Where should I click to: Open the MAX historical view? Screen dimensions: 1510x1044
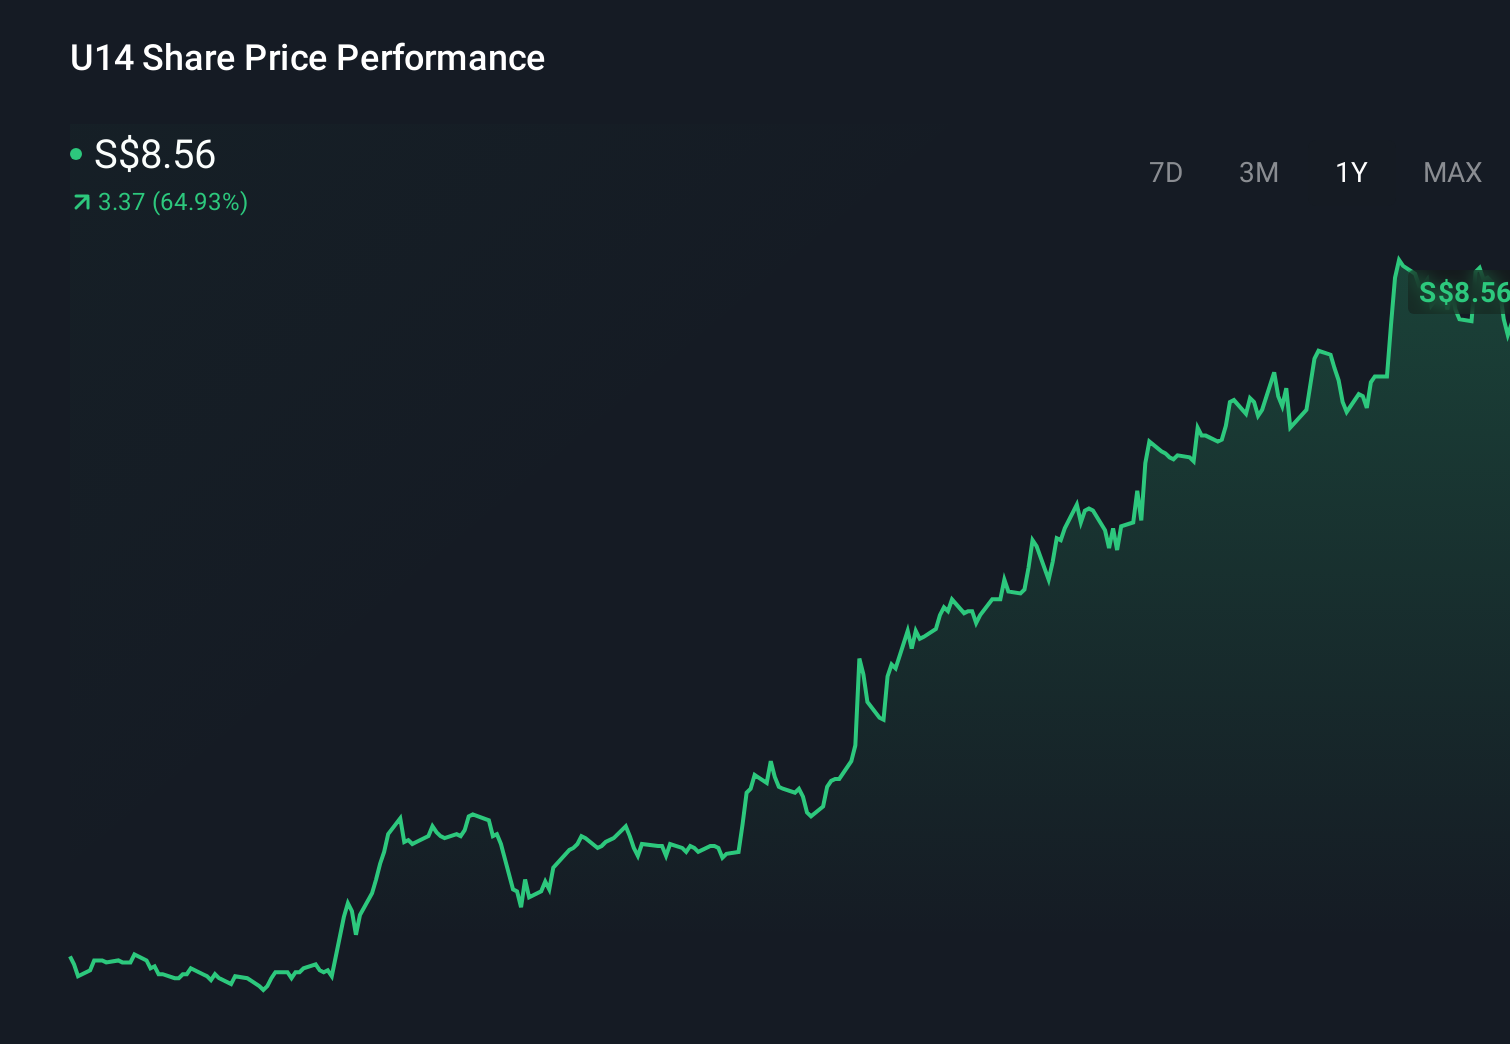1451,172
